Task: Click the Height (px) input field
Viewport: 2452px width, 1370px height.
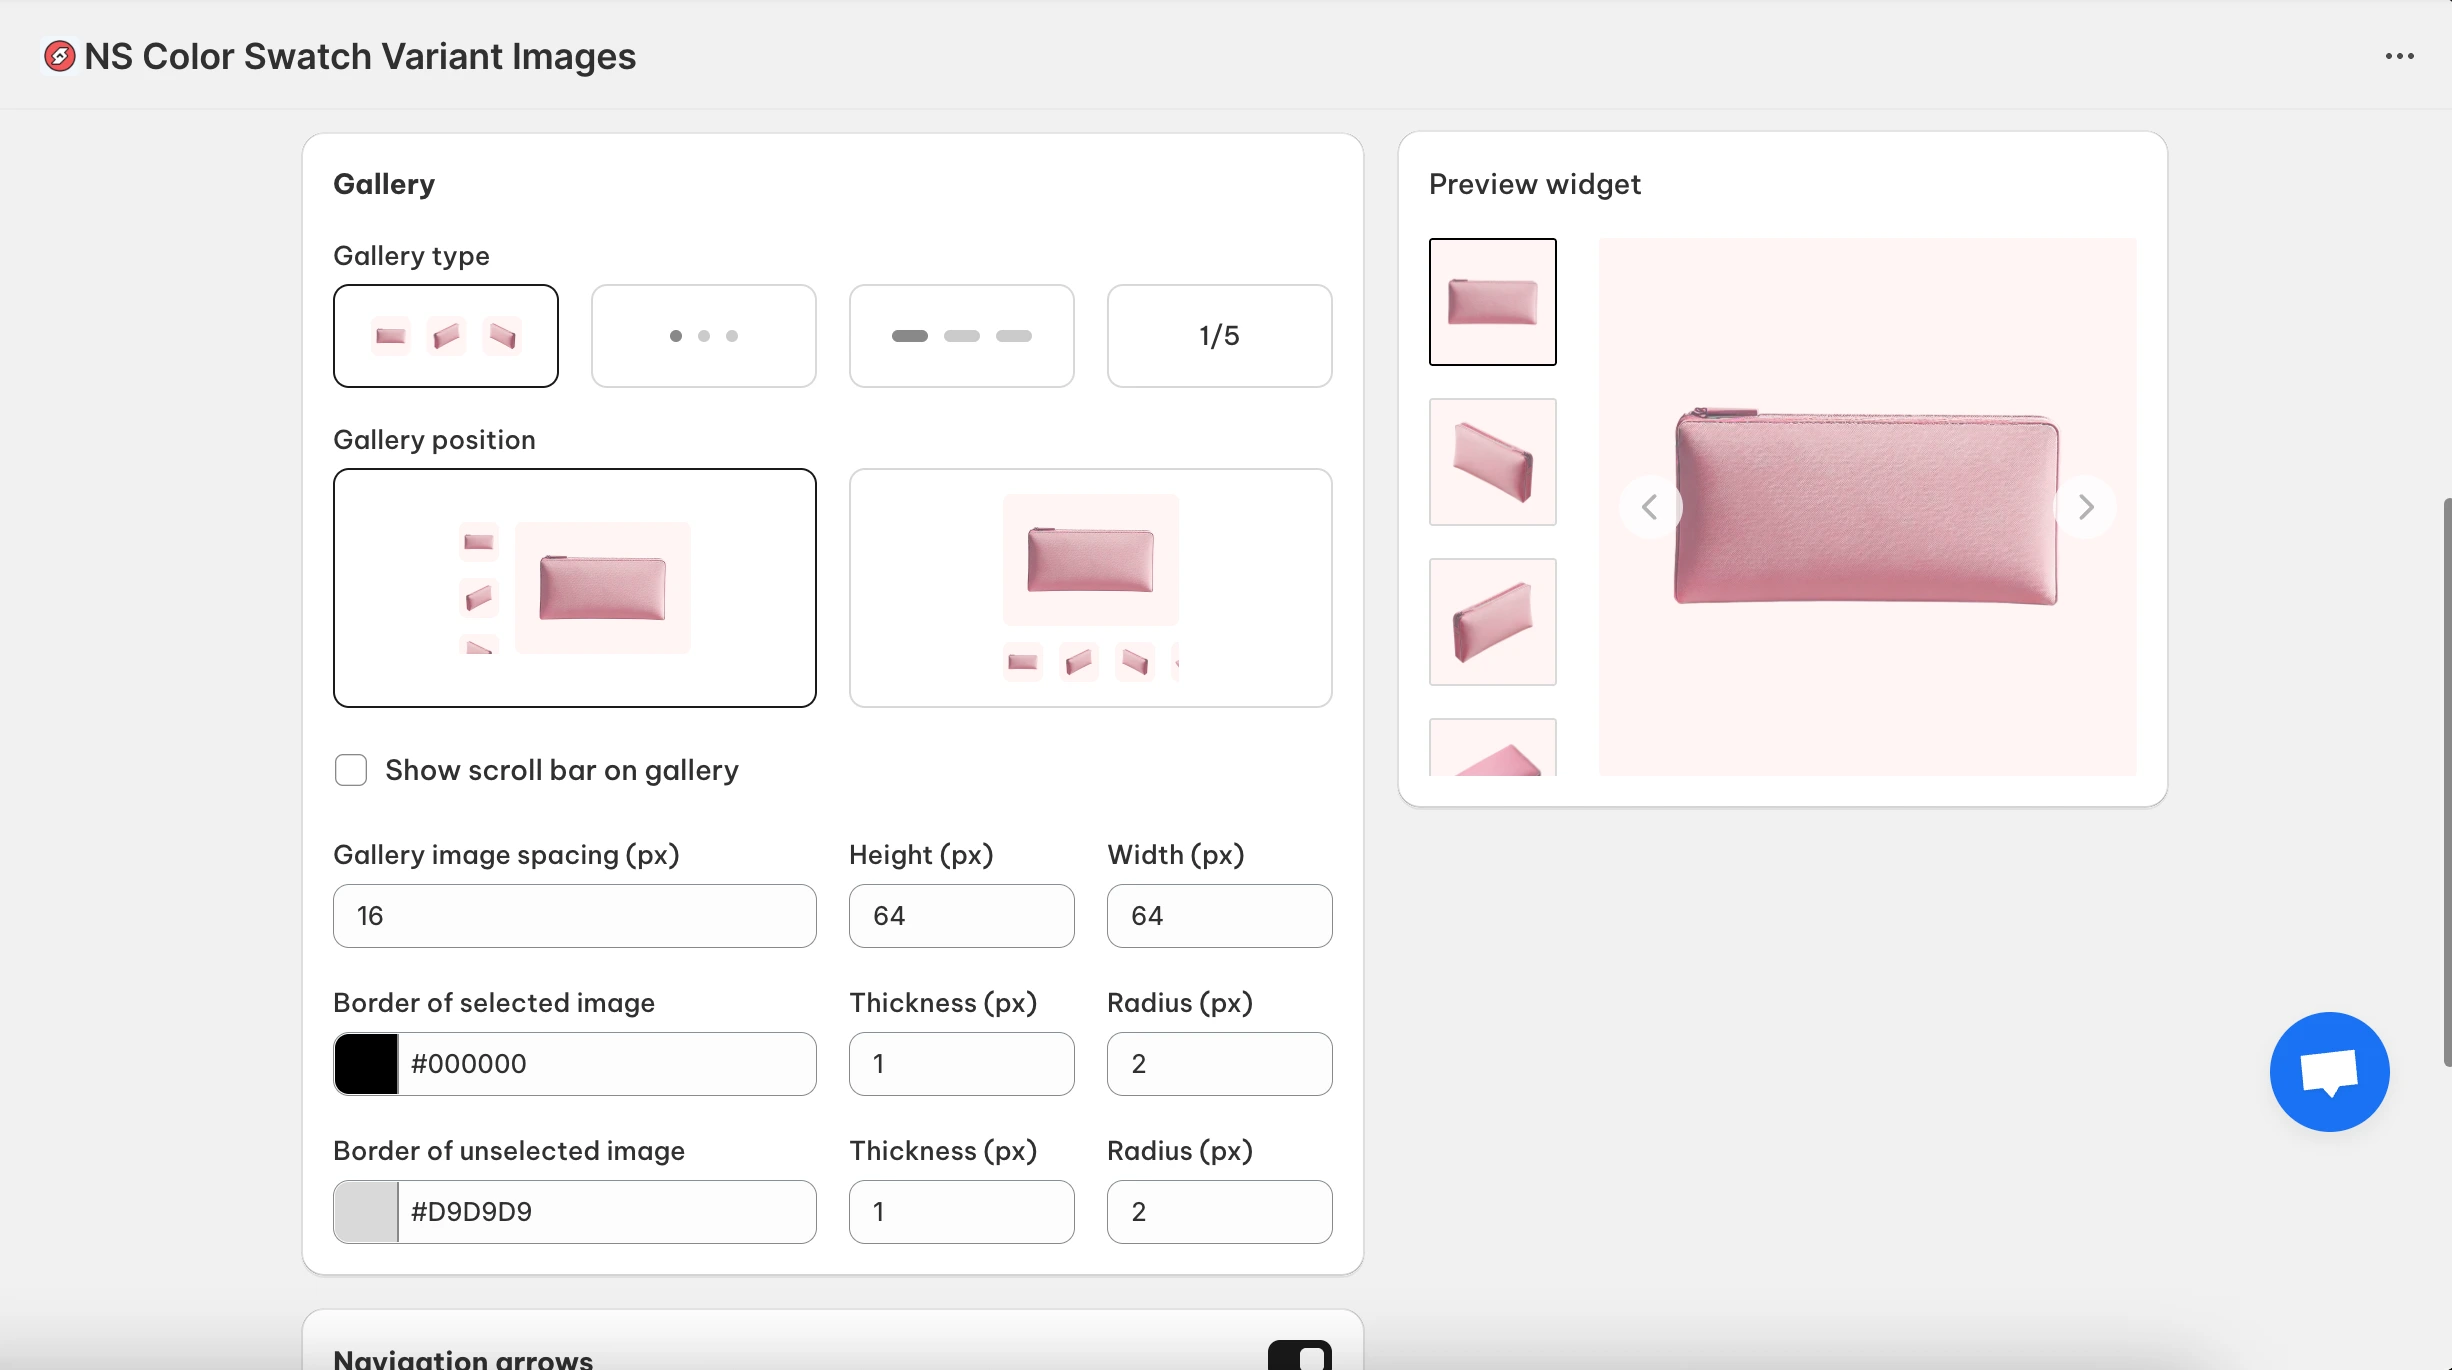Action: coord(961,916)
